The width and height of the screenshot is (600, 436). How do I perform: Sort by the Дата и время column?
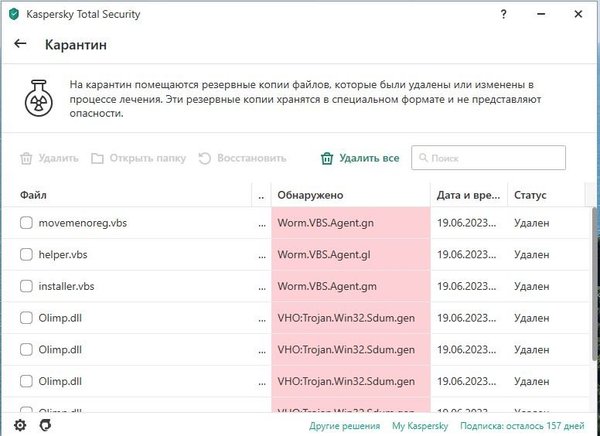point(468,194)
